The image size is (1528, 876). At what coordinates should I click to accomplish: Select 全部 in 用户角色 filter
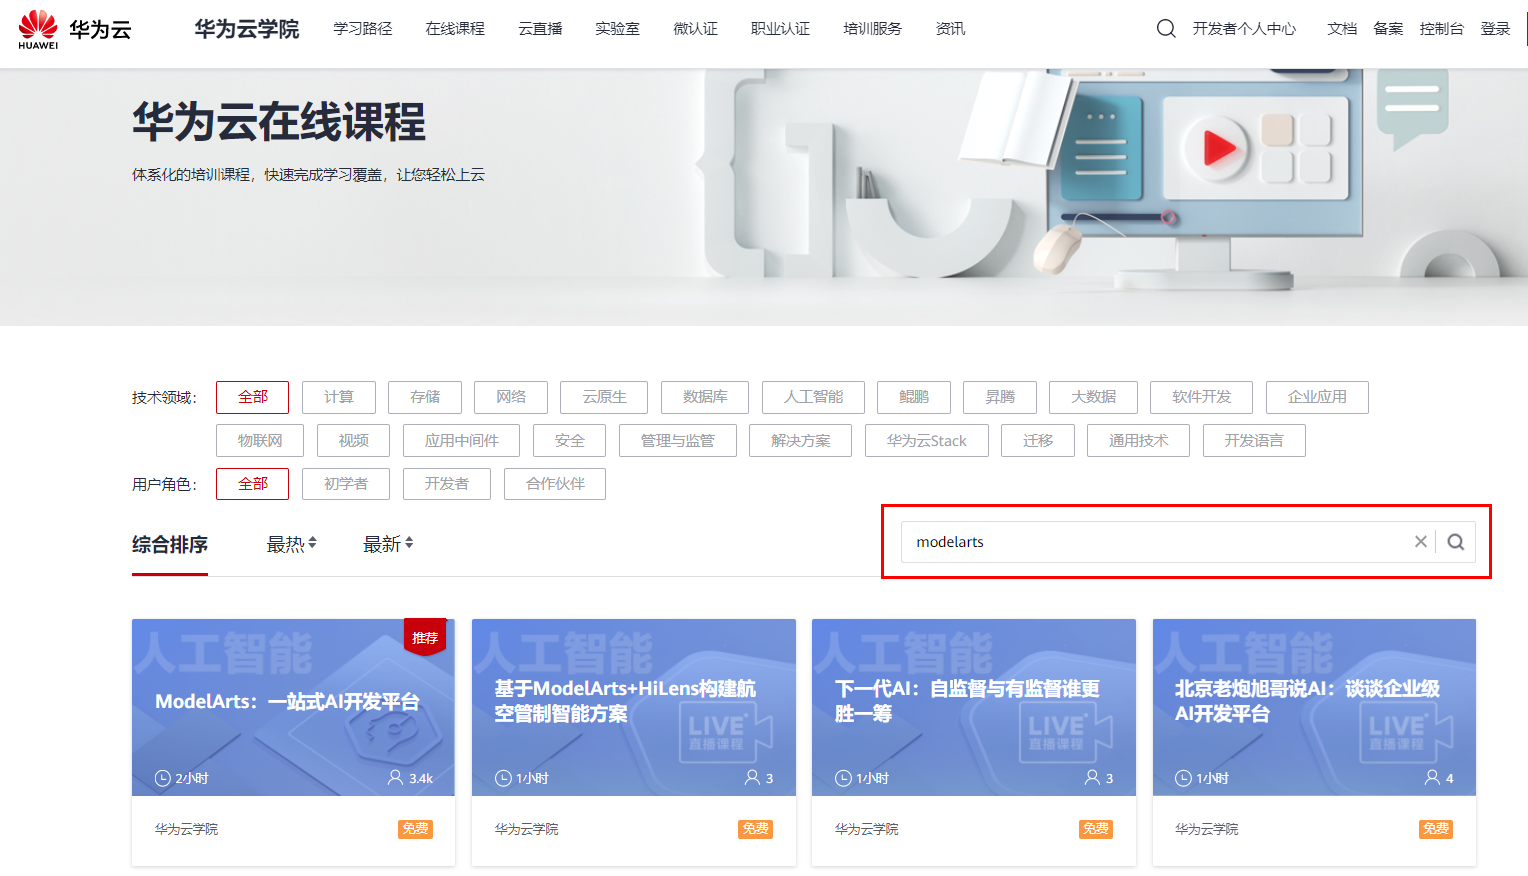tap(253, 484)
